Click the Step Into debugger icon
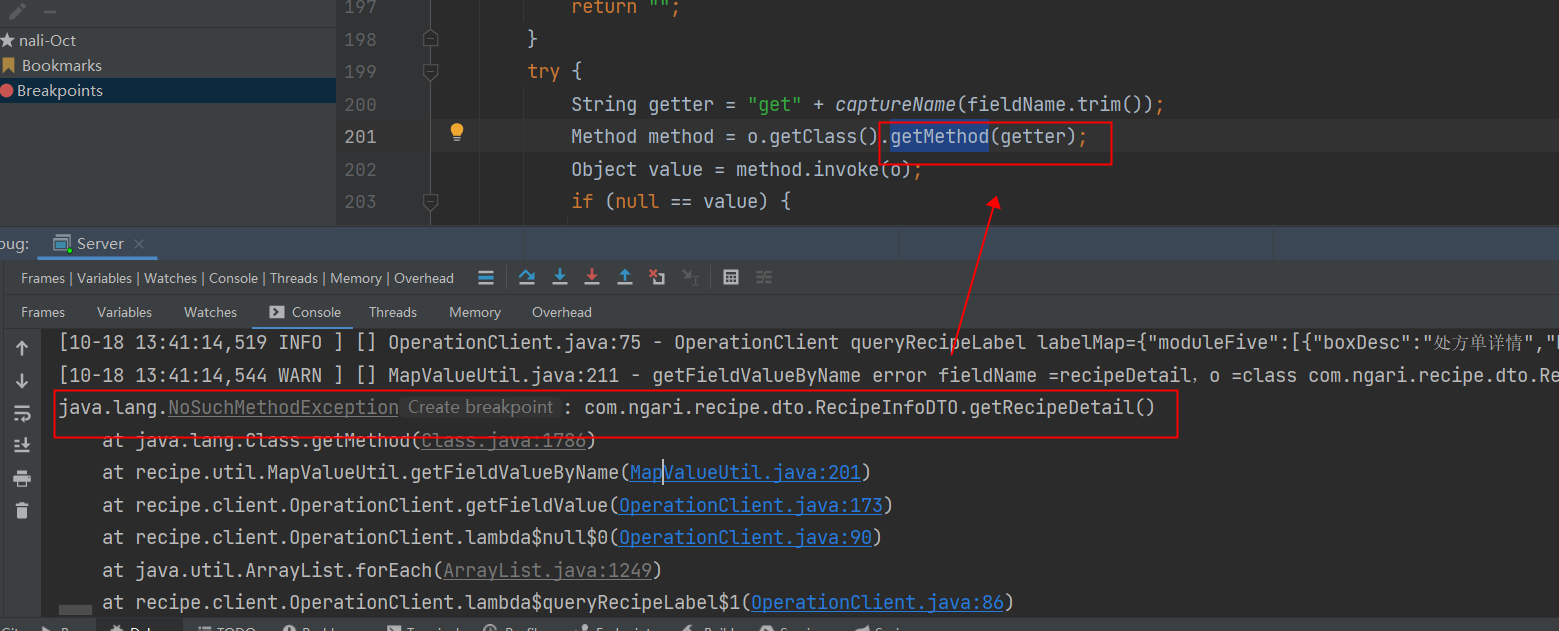The width and height of the screenshot is (1559, 631). (560, 278)
